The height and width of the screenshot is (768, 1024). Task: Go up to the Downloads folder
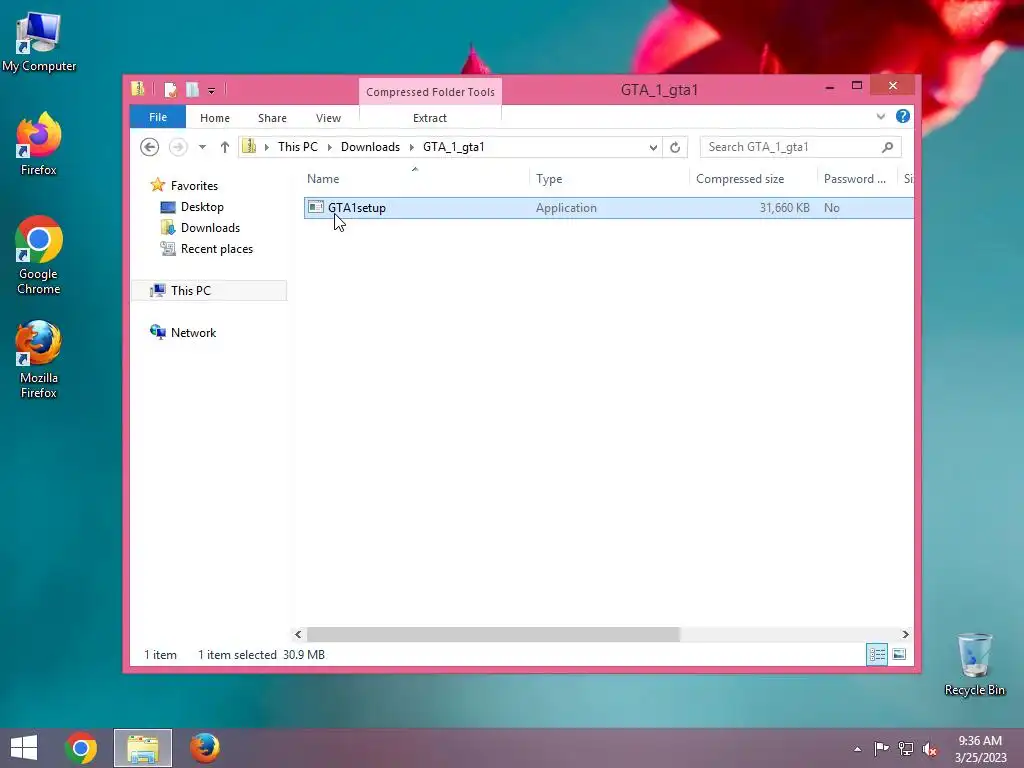225,147
